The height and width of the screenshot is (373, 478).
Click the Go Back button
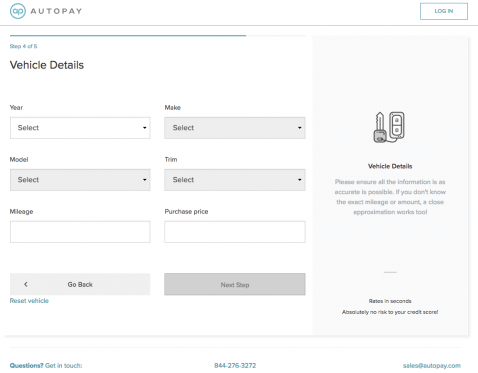coord(80,284)
